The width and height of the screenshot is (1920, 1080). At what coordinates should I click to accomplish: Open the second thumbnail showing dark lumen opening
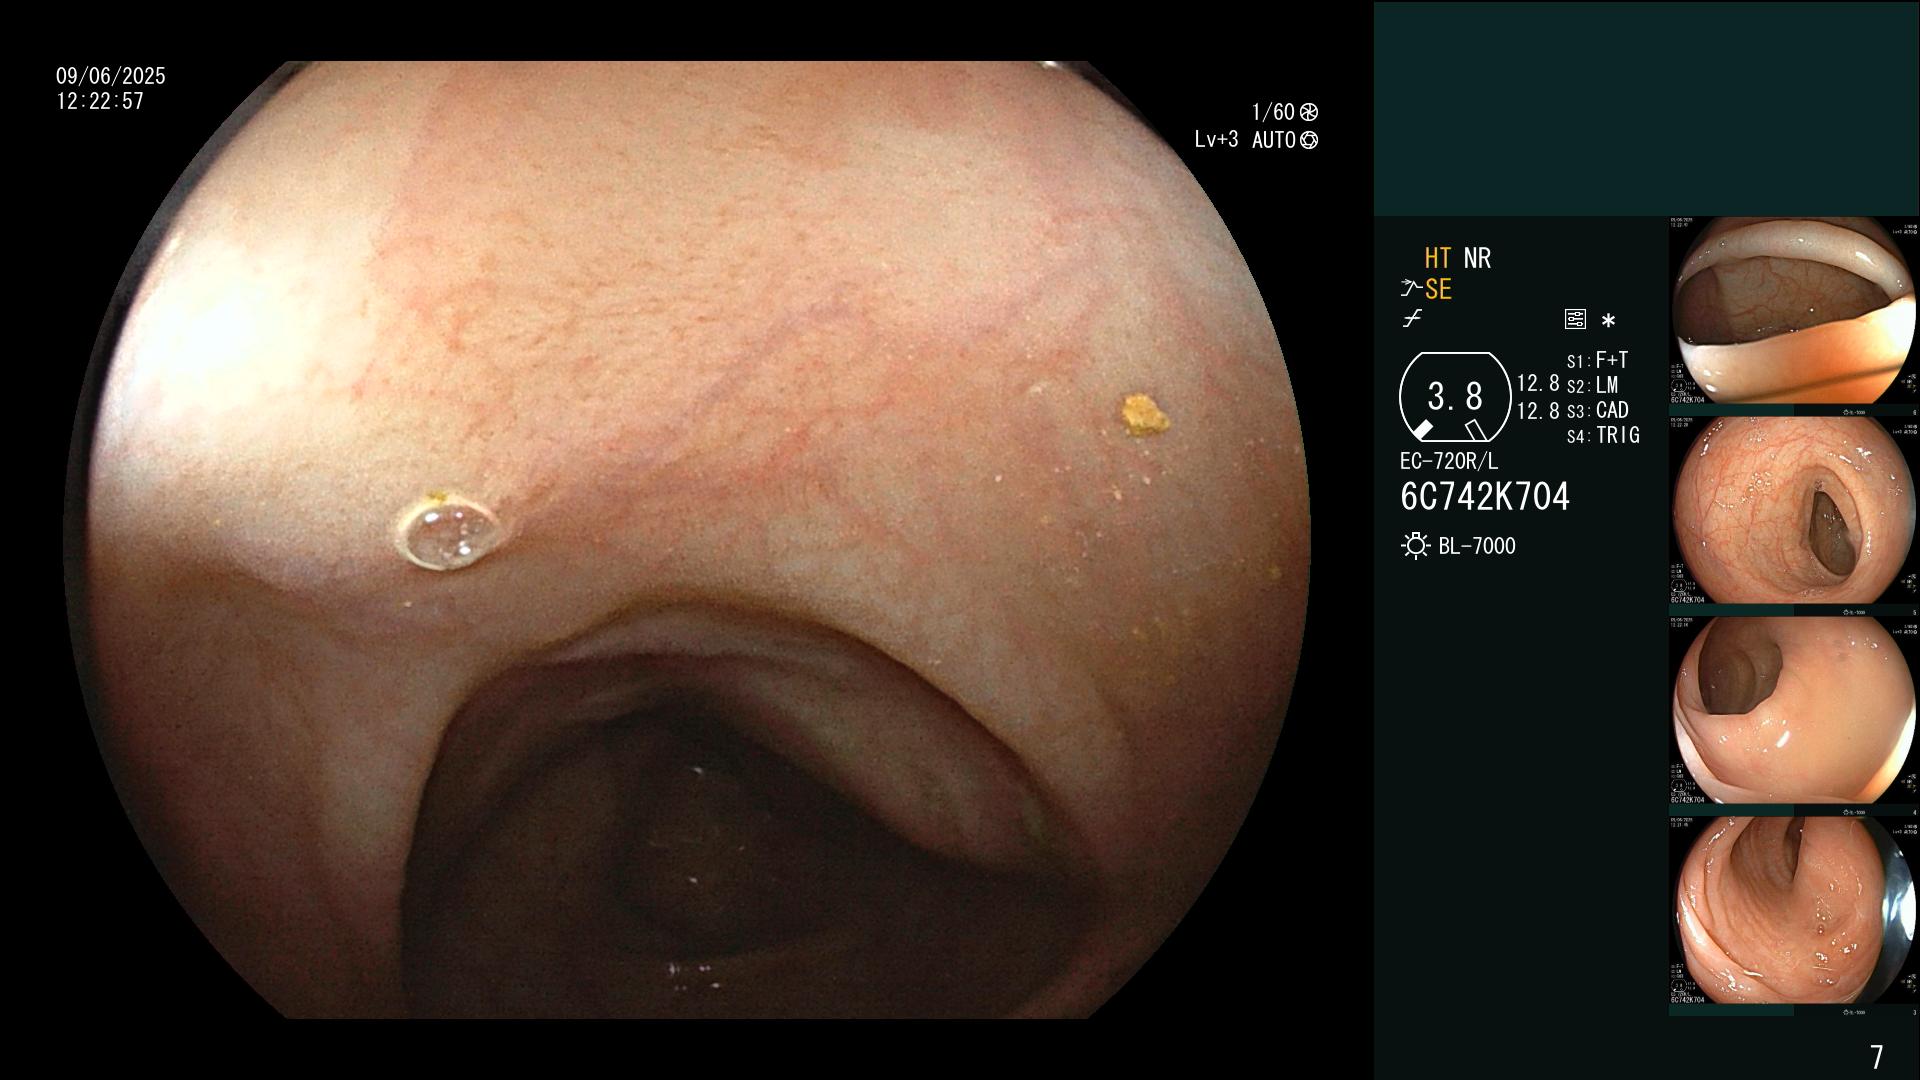click(x=1794, y=511)
